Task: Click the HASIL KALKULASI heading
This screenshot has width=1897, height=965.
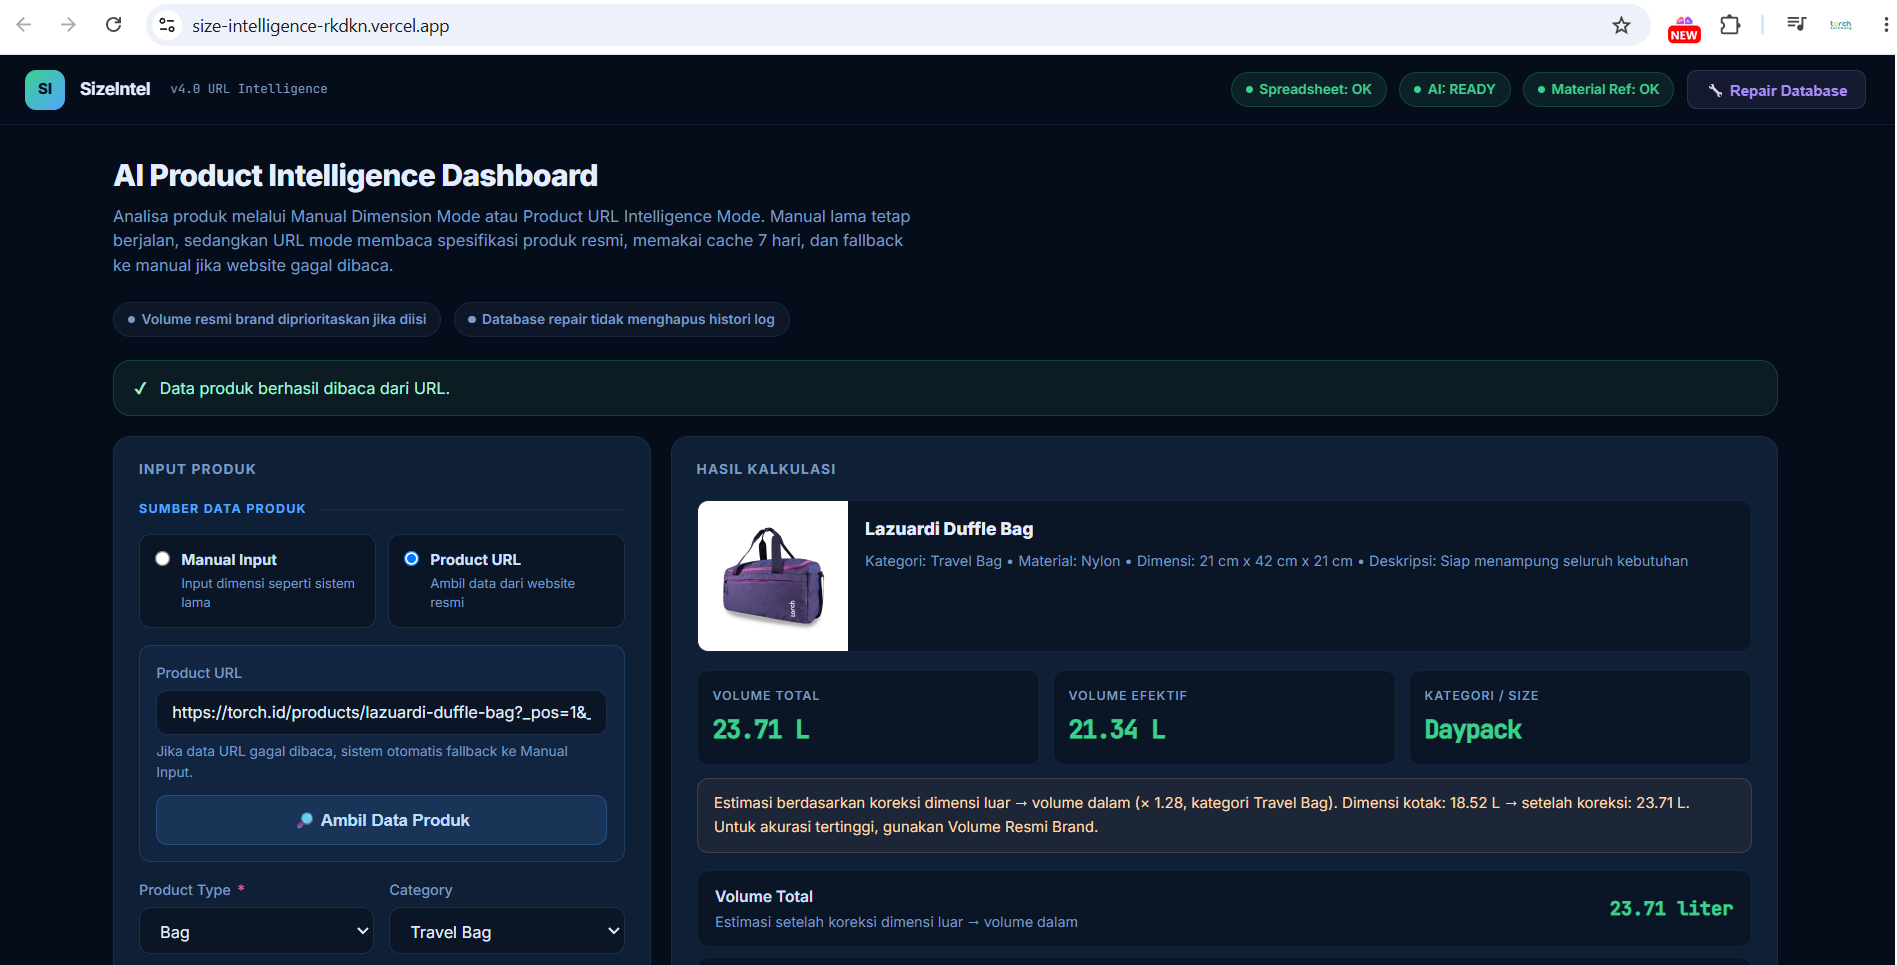Action: [x=766, y=469]
